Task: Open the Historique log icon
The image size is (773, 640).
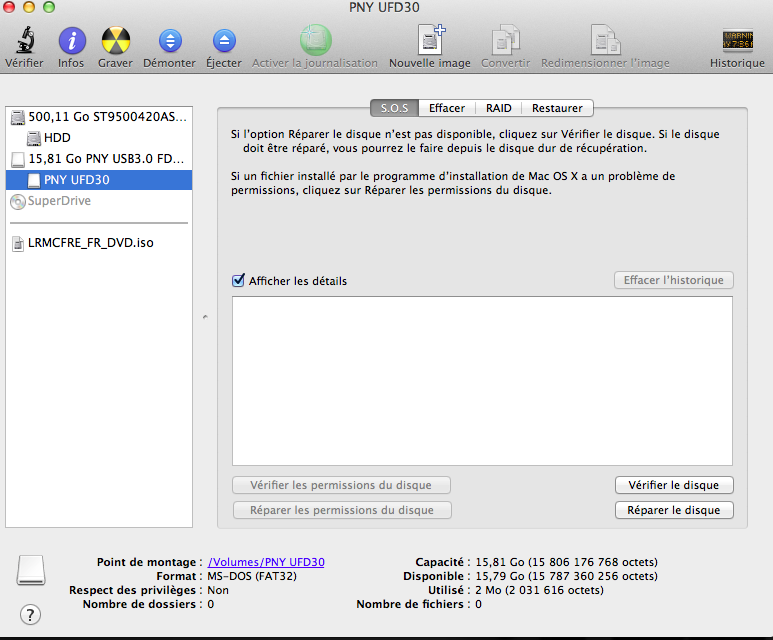Action: pyautogui.click(x=737, y=42)
